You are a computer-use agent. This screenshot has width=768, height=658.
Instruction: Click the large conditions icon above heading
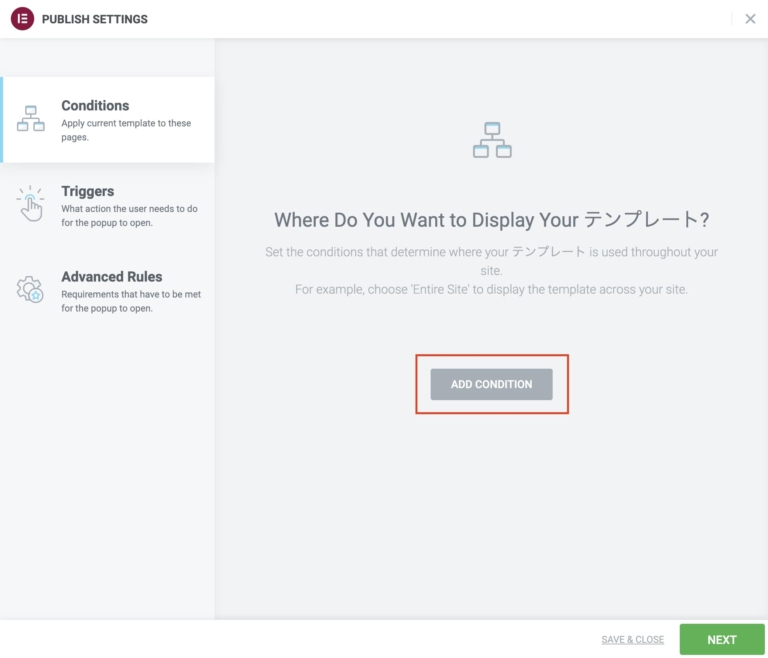(x=491, y=140)
